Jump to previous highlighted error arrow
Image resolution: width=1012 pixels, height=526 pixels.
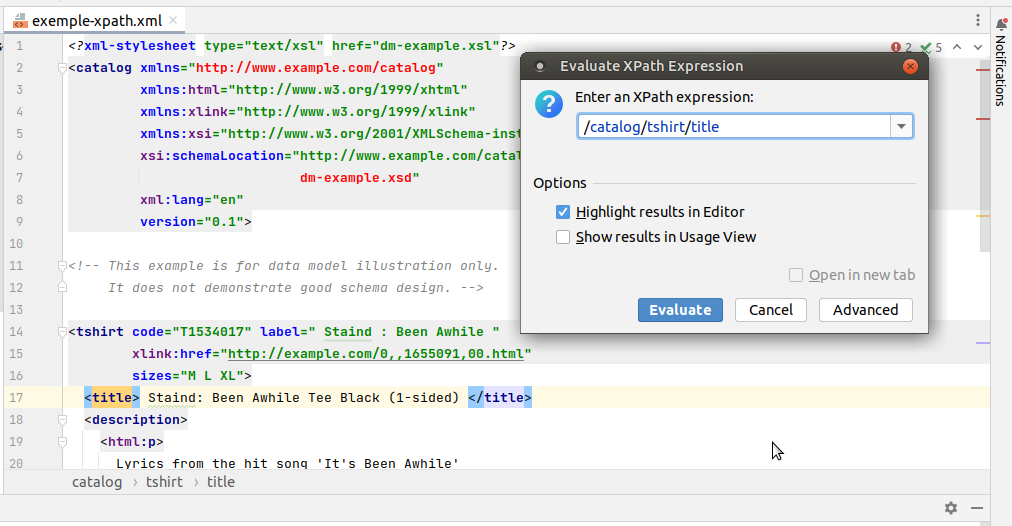pos(957,47)
